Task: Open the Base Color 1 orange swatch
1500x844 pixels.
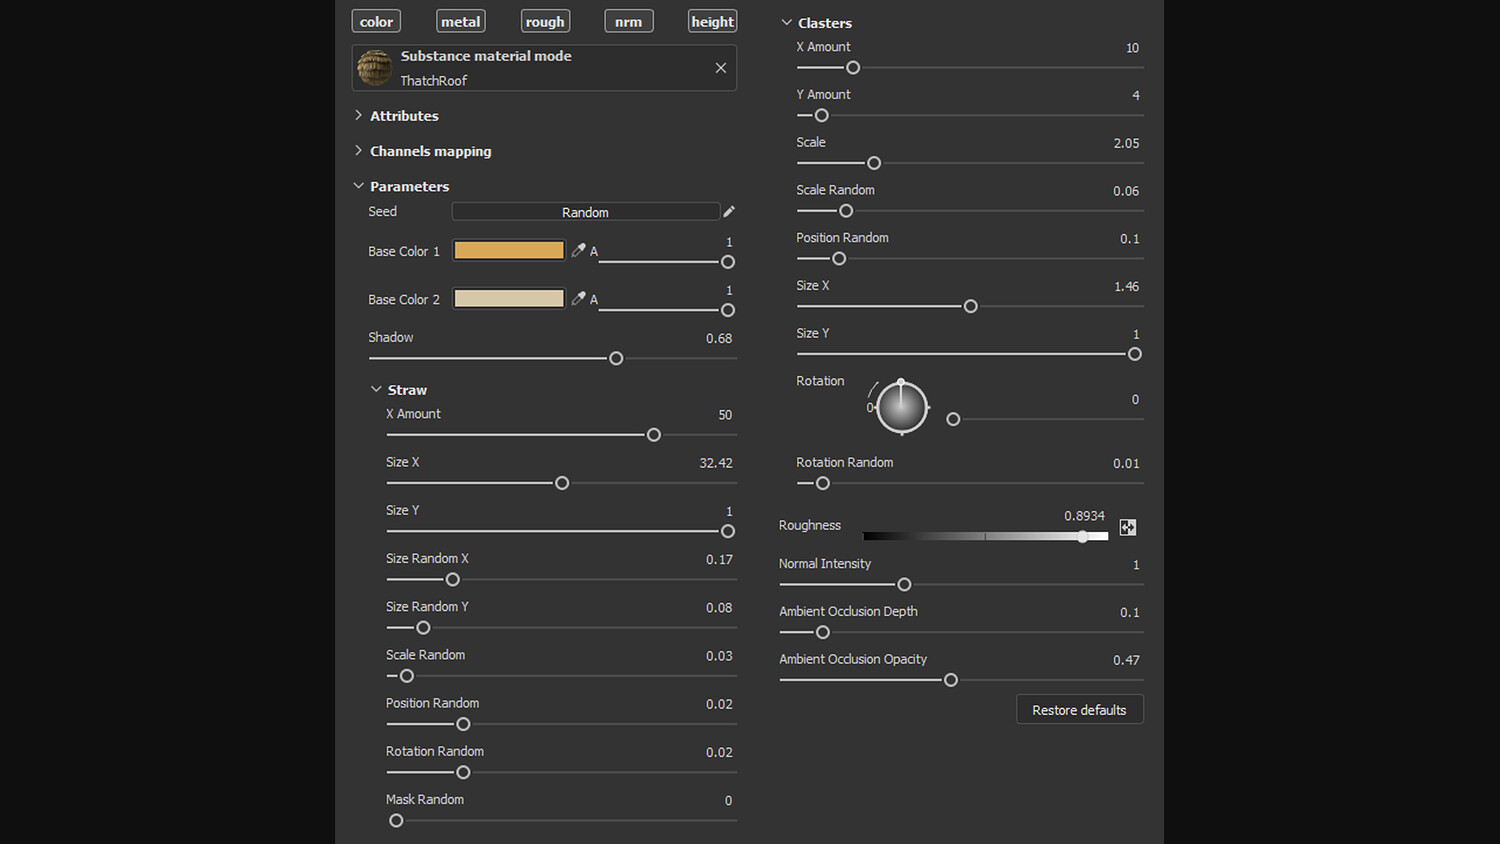Action: click(509, 251)
